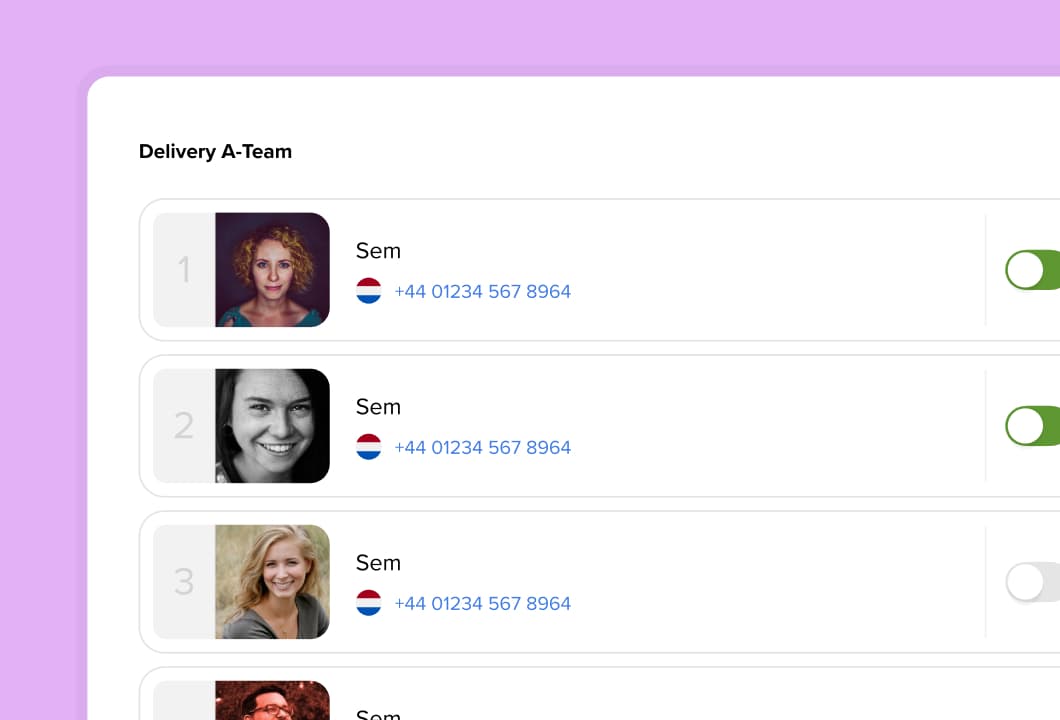The image size is (1060, 720).
Task: Click the rank number 1 badge
Action: (184, 270)
